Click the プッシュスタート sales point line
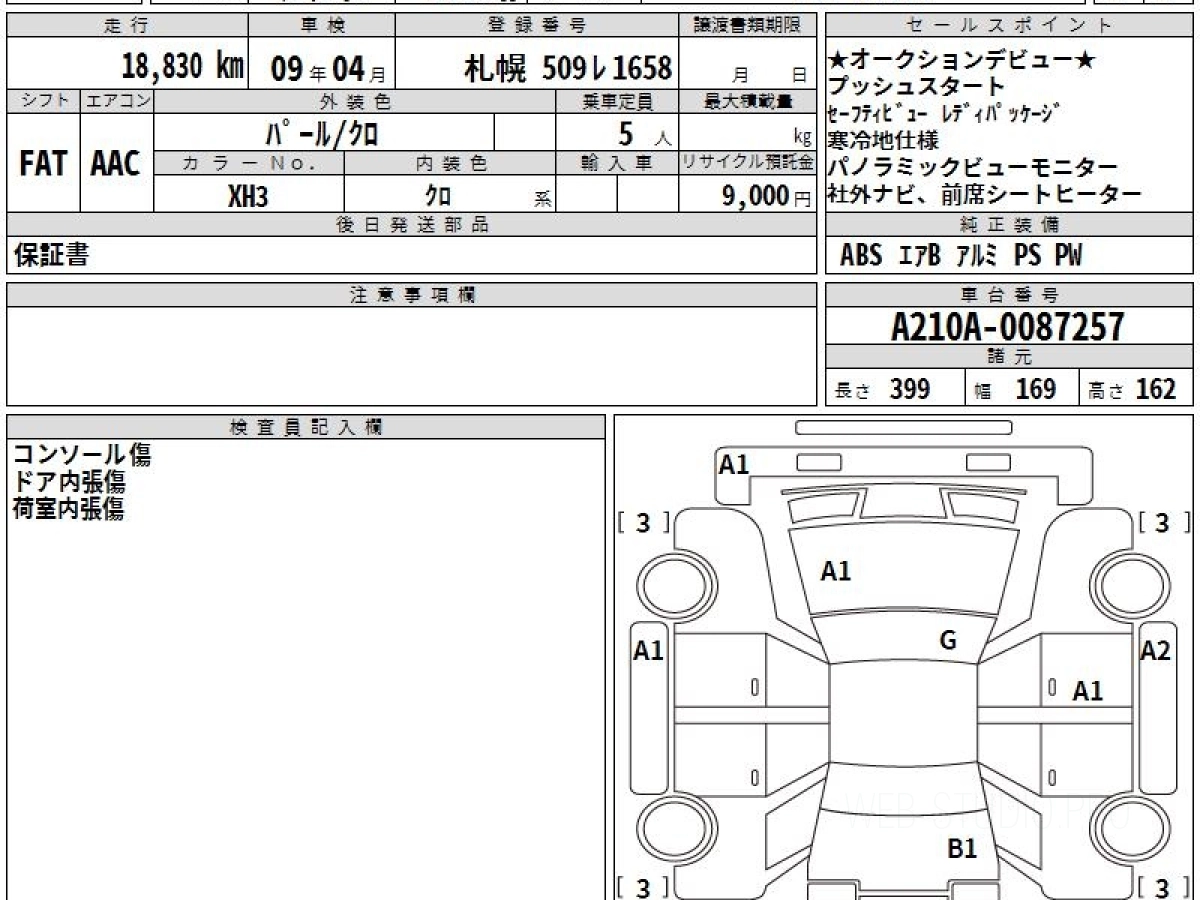Screen dimensions: 1200x900 tap(916, 87)
